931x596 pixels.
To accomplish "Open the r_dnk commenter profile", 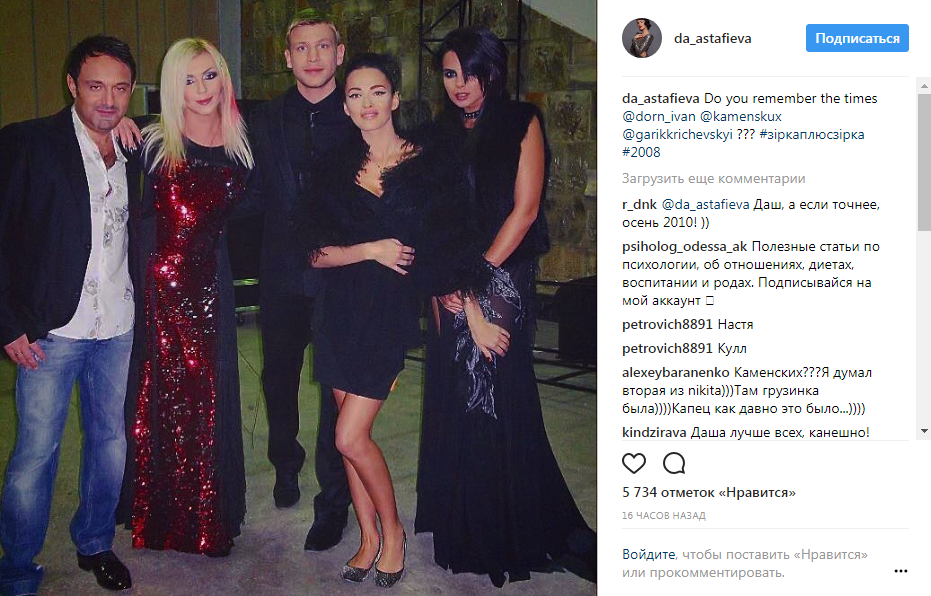I will point(639,205).
